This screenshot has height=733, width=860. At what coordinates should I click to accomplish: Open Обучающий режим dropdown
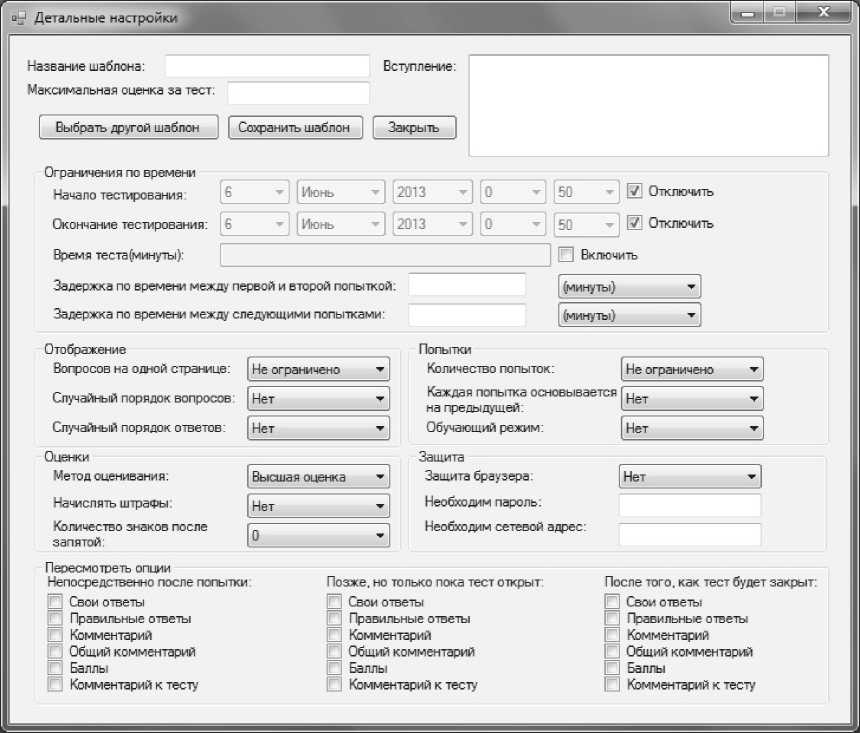coord(692,428)
